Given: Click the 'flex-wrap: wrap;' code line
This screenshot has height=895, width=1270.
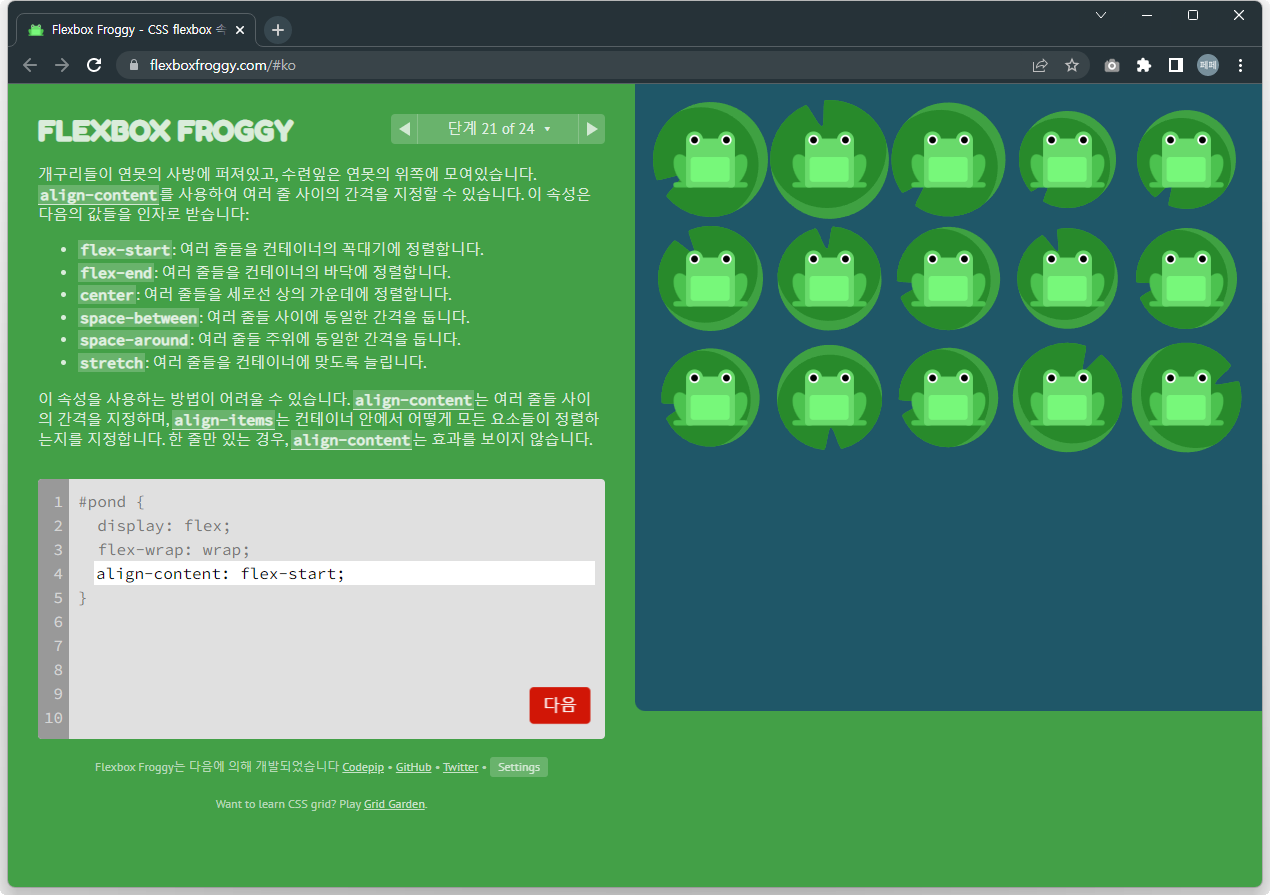Looking at the screenshot, I should (x=174, y=550).
